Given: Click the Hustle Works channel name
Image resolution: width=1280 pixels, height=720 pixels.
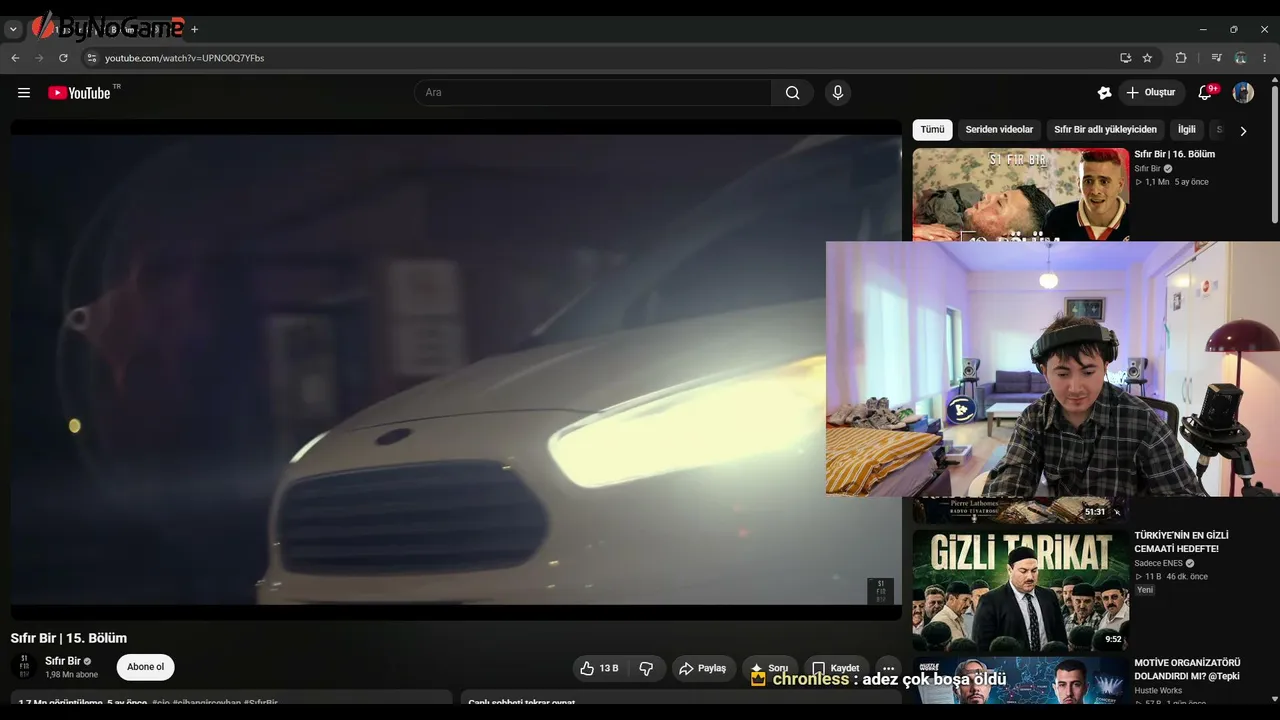Looking at the screenshot, I should pos(1158,690).
